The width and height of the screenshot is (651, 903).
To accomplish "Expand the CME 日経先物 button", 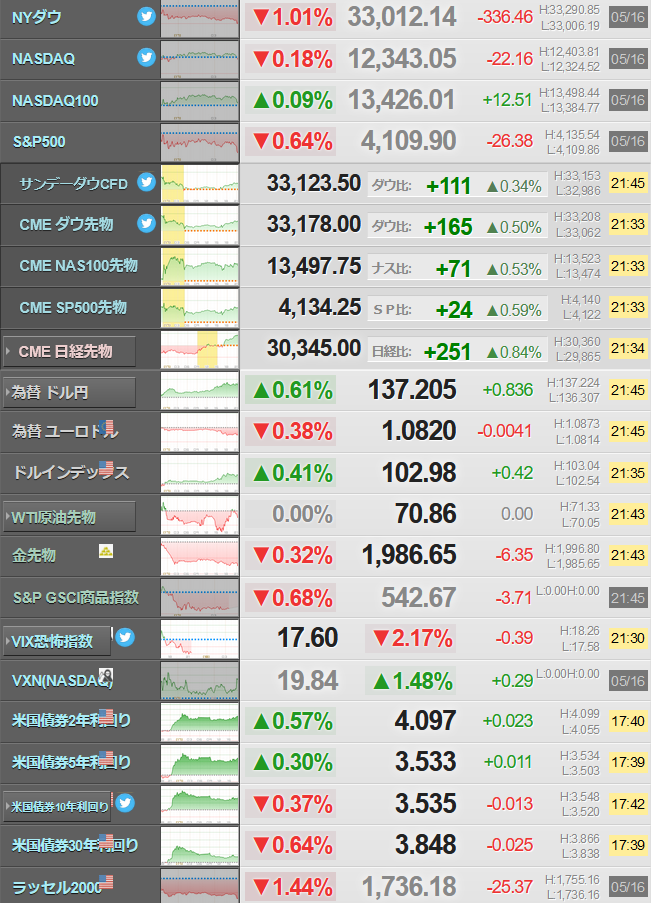I will click(70, 351).
